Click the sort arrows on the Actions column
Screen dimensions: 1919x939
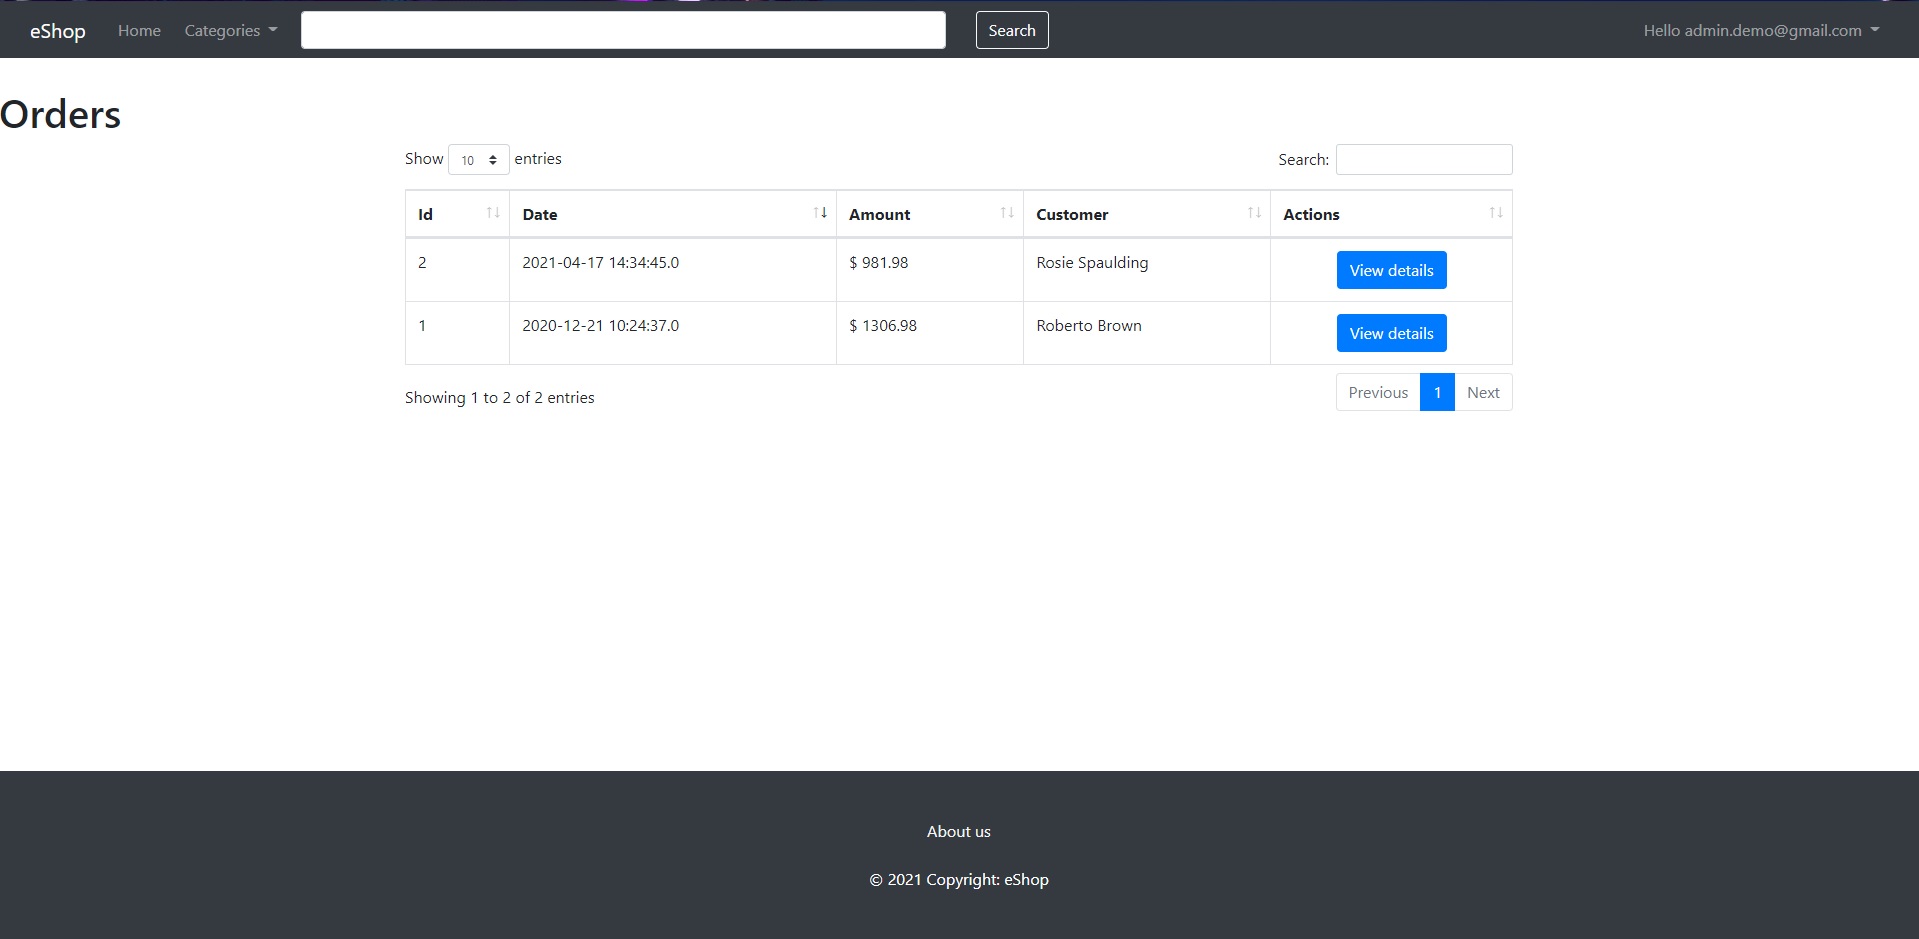click(x=1496, y=212)
